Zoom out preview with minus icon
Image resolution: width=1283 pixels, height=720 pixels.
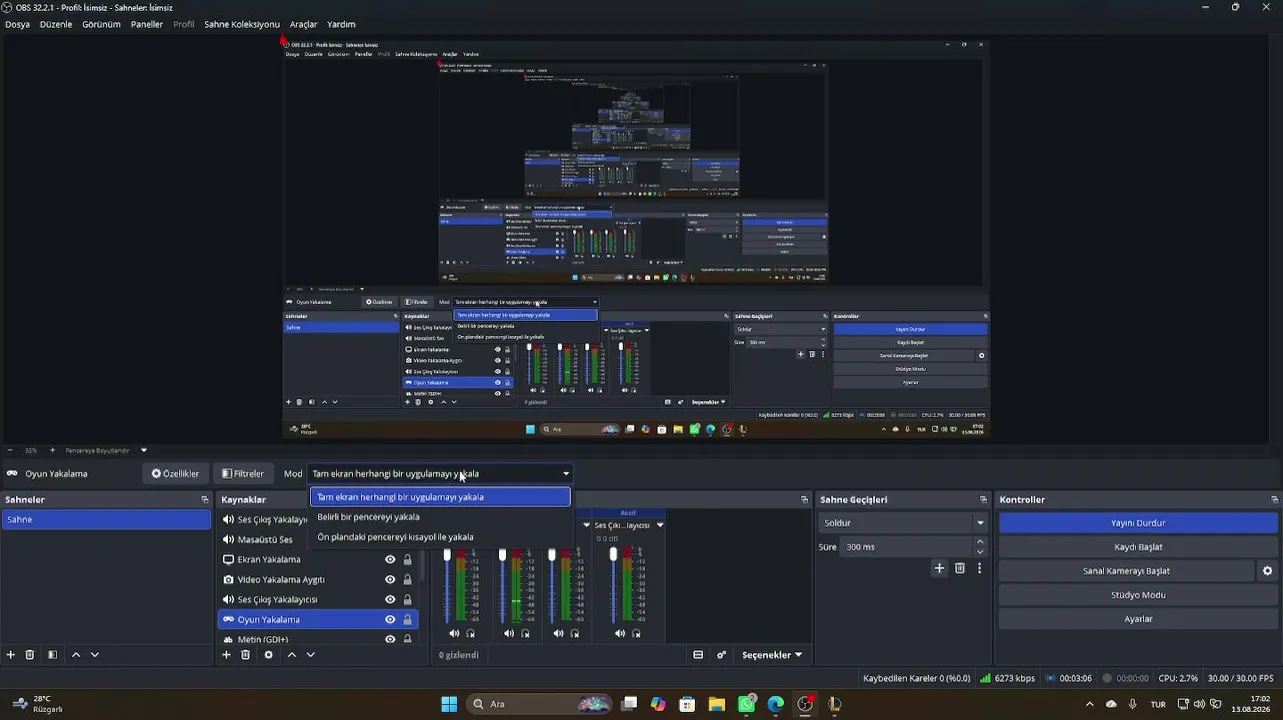tap(10, 450)
